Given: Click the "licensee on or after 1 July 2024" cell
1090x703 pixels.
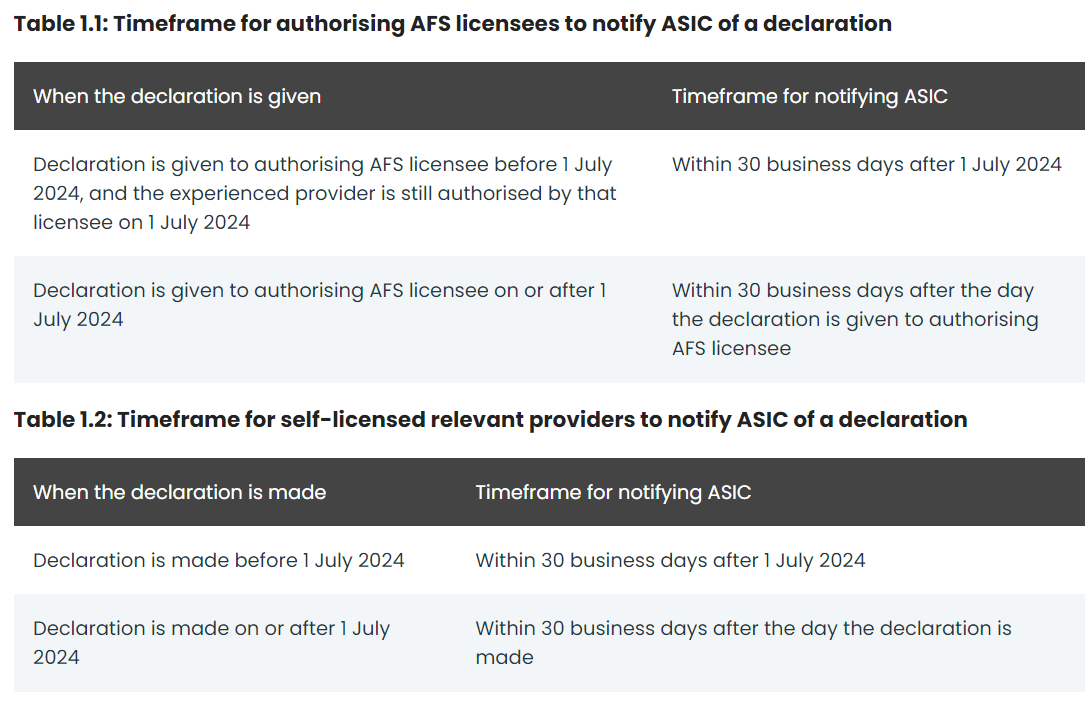Looking at the screenshot, I should click(x=319, y=305).
